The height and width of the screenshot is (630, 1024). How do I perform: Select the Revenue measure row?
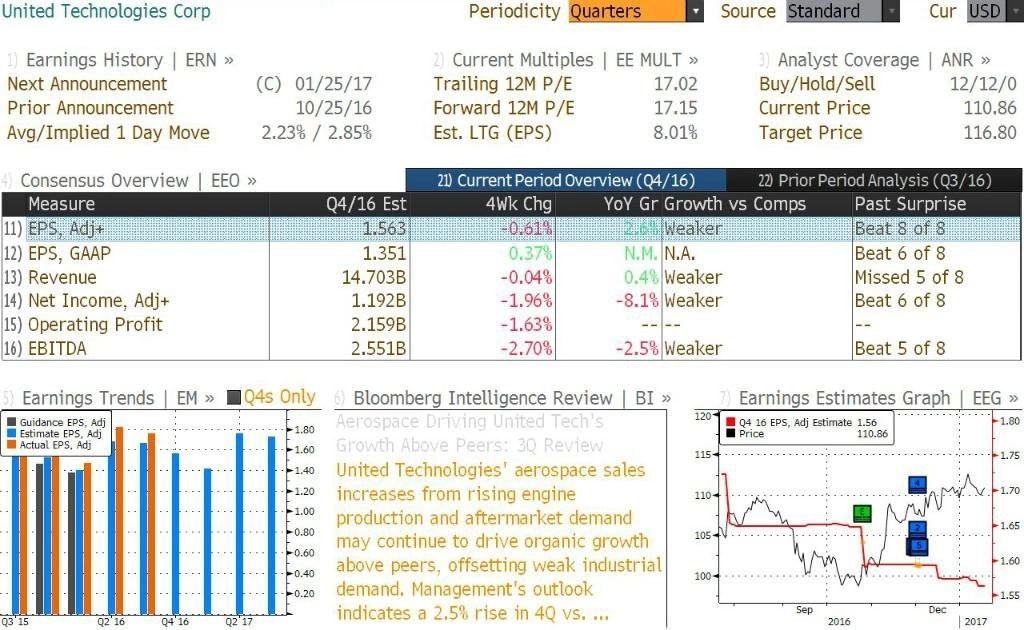(x=511, y=277)
